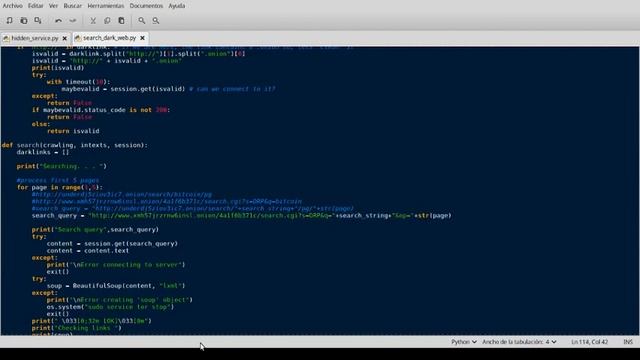Click the print("Searching. . . ") line

click(x=62, y=167)
